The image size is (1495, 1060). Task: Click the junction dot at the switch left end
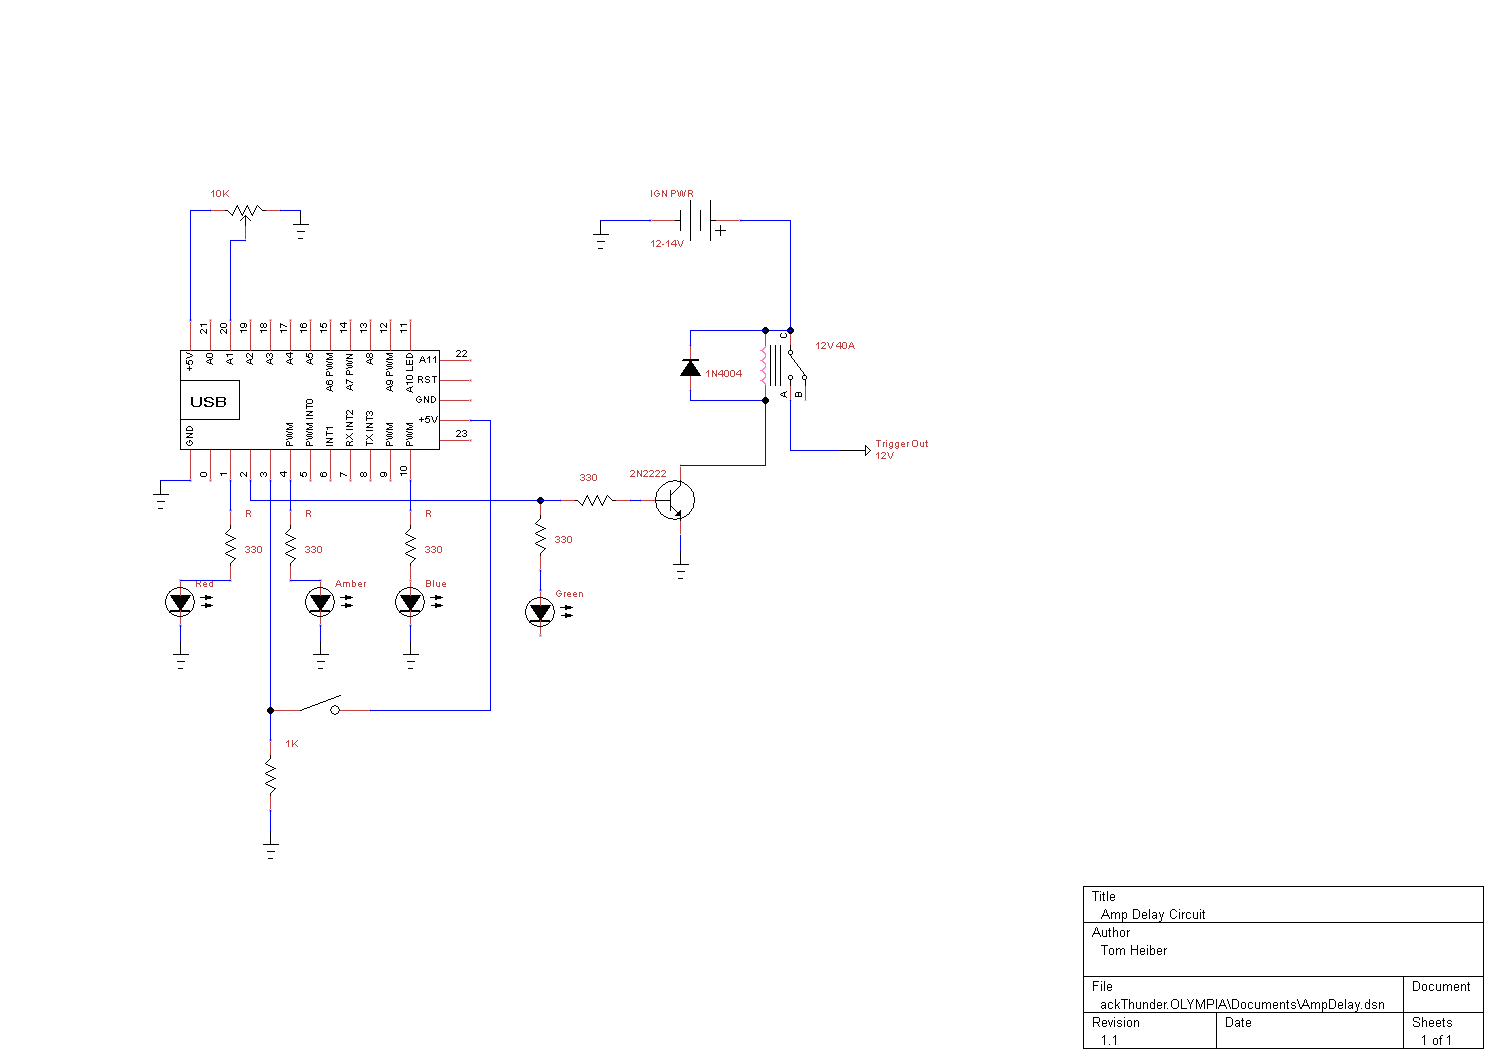point(270,710)
